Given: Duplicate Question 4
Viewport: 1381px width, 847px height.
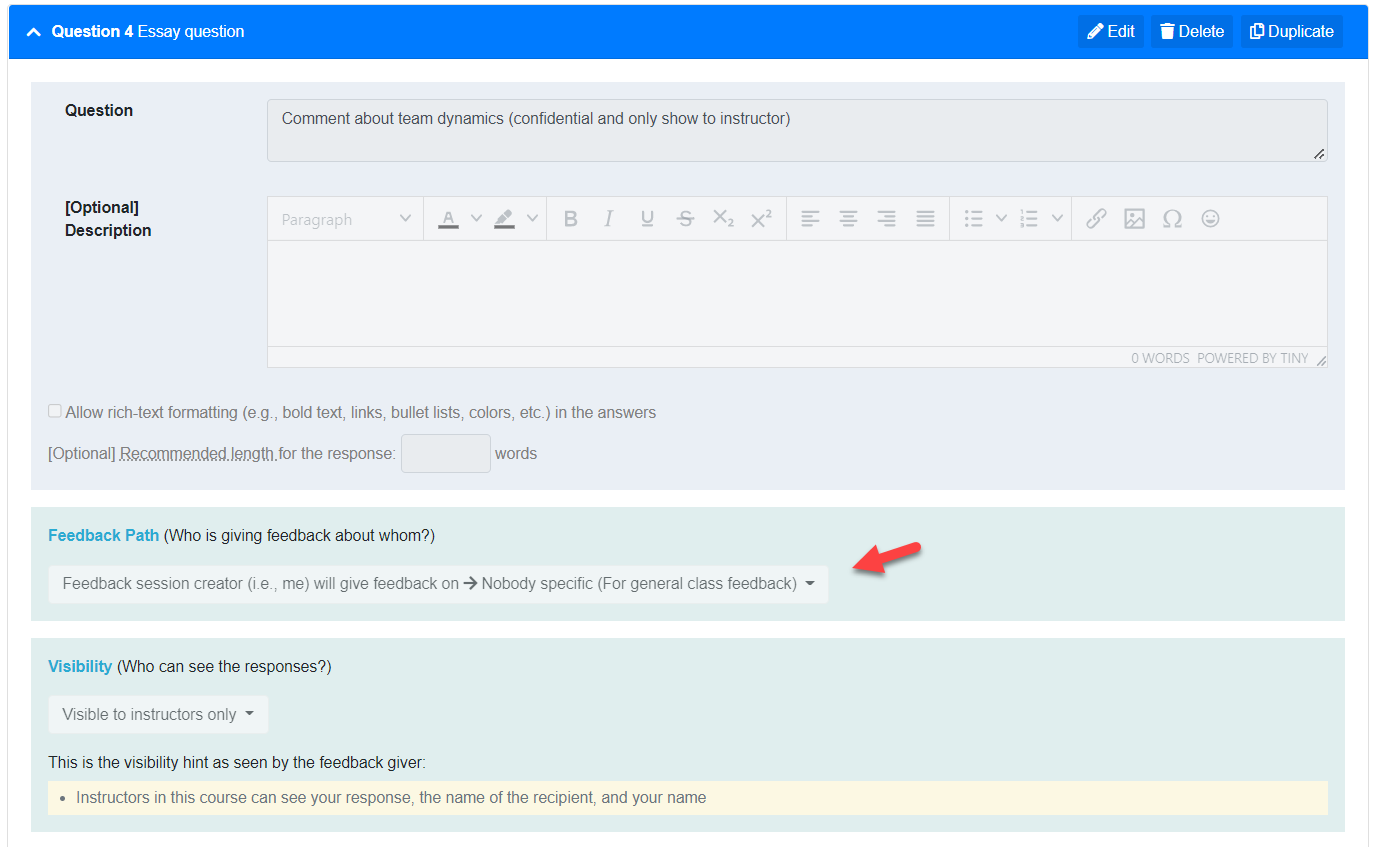Looking at the screenshot, I should pos(1292,31).
